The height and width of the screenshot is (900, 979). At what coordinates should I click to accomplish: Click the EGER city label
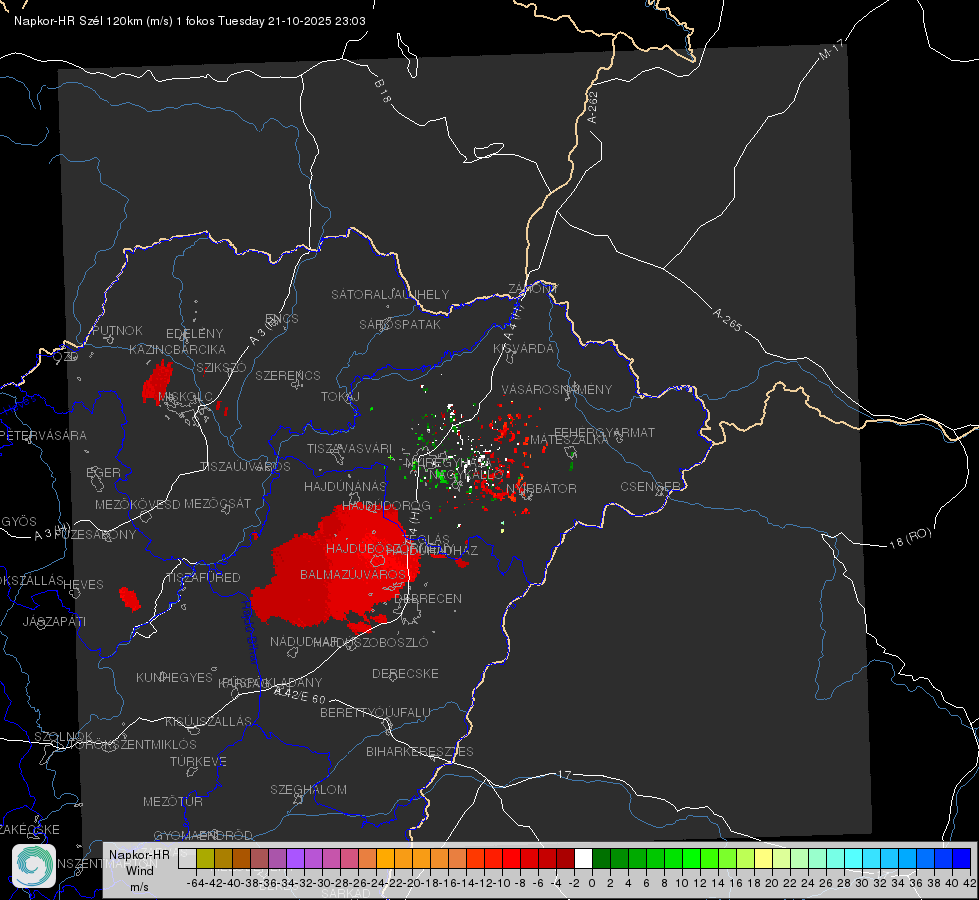point(103,472)
